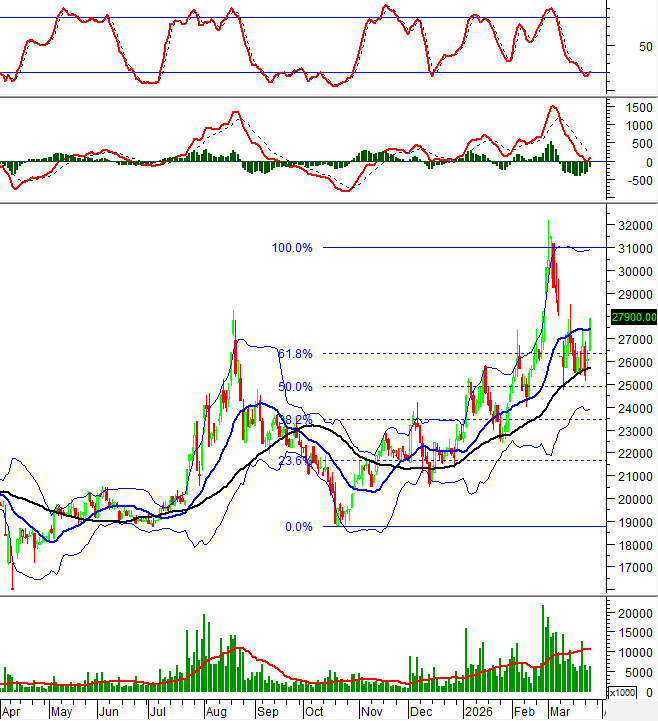Click the 20000 value on volume axis
Screen dimensions: 658x721
tap(632, 613)
